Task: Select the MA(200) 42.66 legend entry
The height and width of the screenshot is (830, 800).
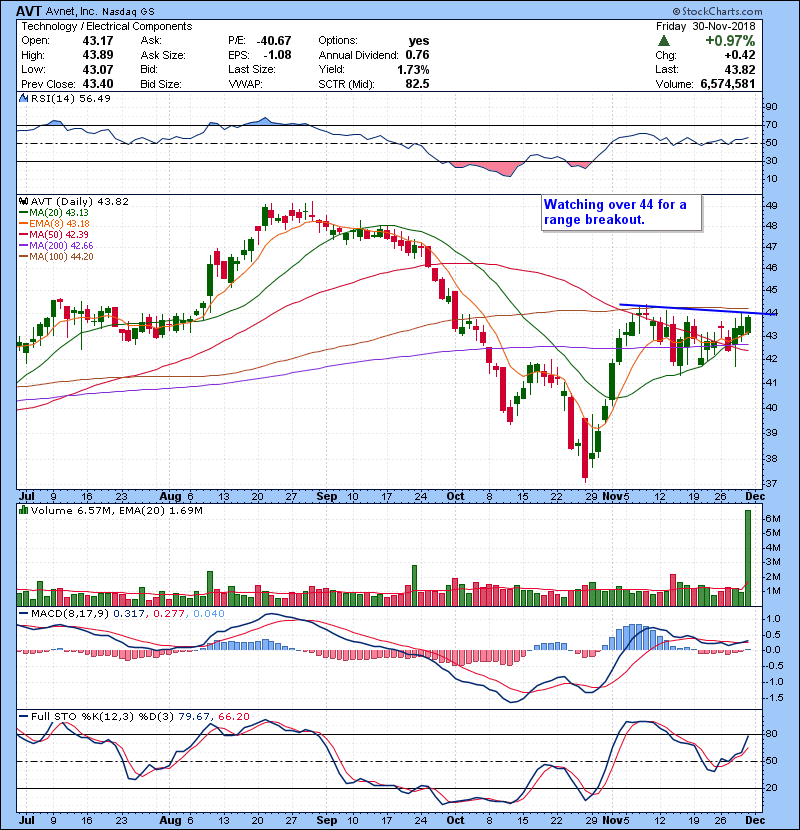Action: coord(56,246)
